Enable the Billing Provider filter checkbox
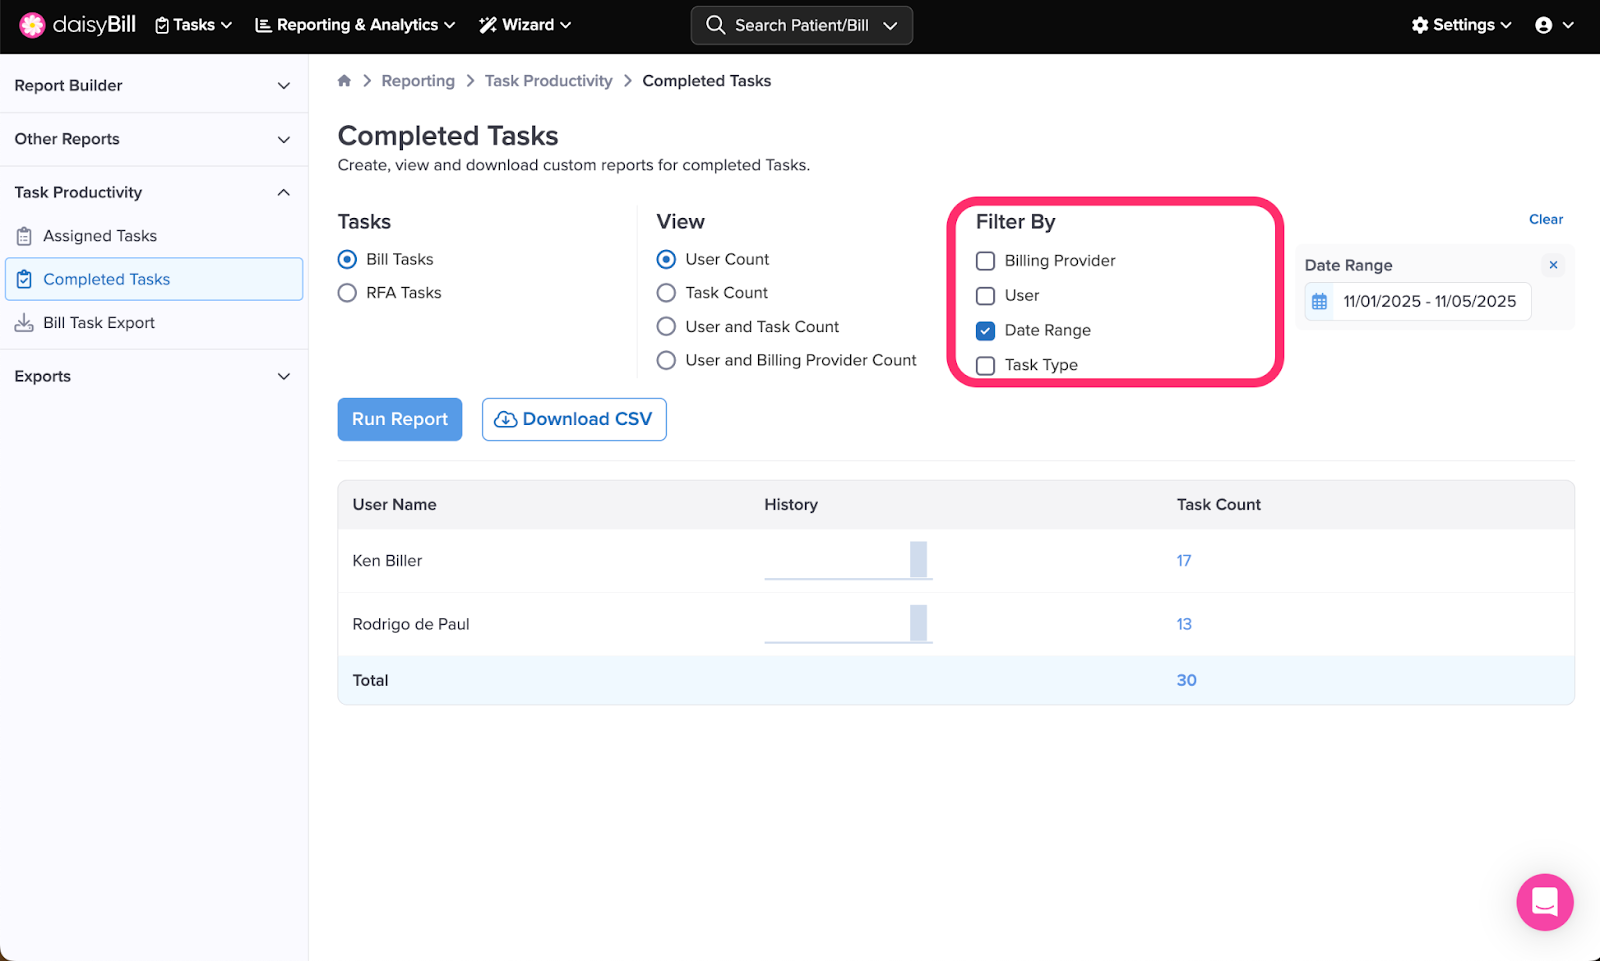This screenshot has height=961, width=1600. tap(985, 261)
